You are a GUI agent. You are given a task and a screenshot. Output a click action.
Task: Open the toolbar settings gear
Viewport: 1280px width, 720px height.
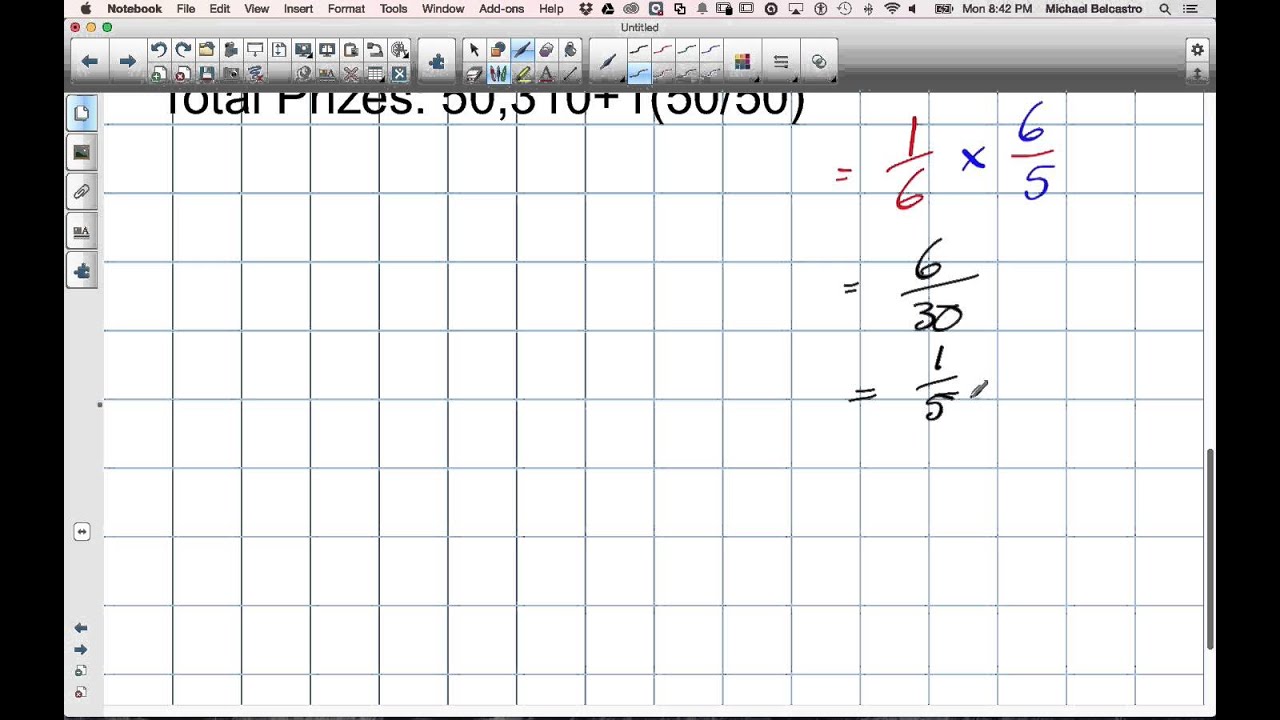coord(1197,50)
